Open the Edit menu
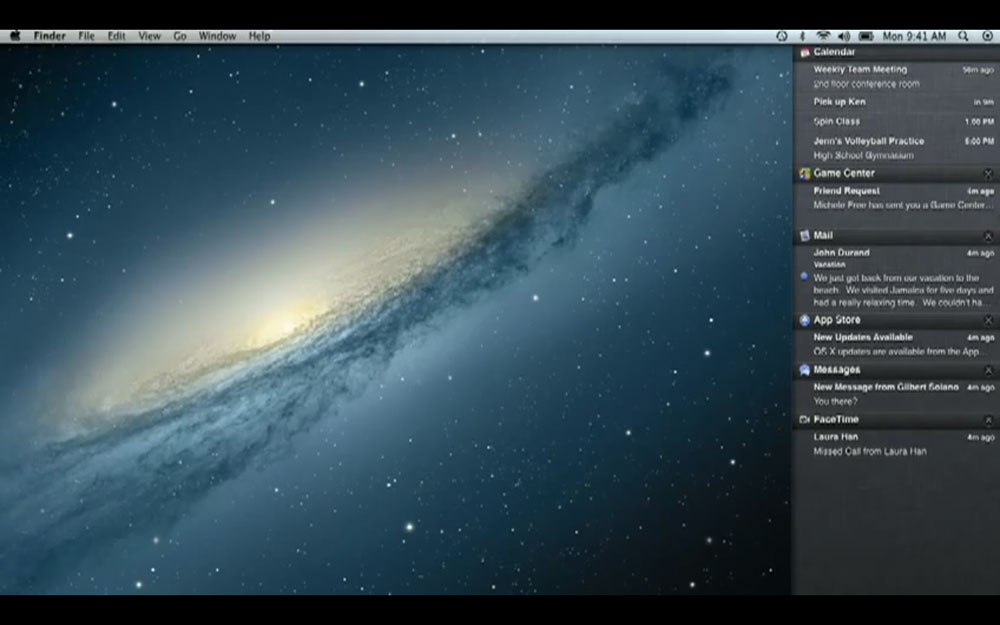 pos(117,36)
